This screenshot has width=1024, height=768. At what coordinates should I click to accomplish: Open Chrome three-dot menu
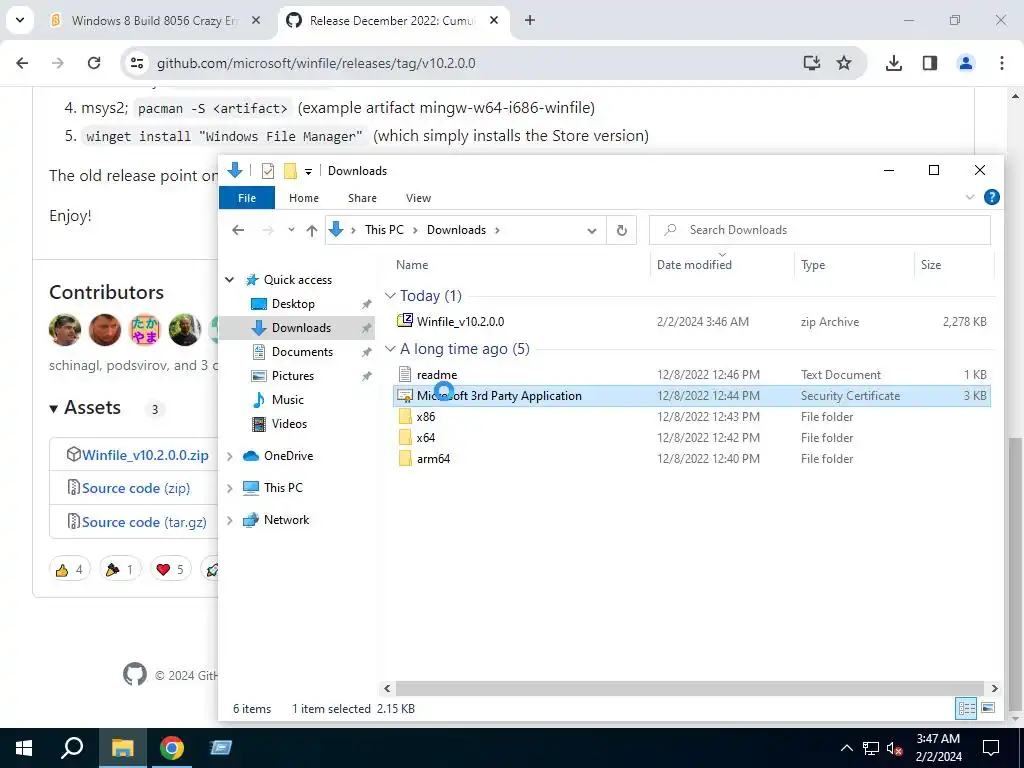coord(1001,63)
